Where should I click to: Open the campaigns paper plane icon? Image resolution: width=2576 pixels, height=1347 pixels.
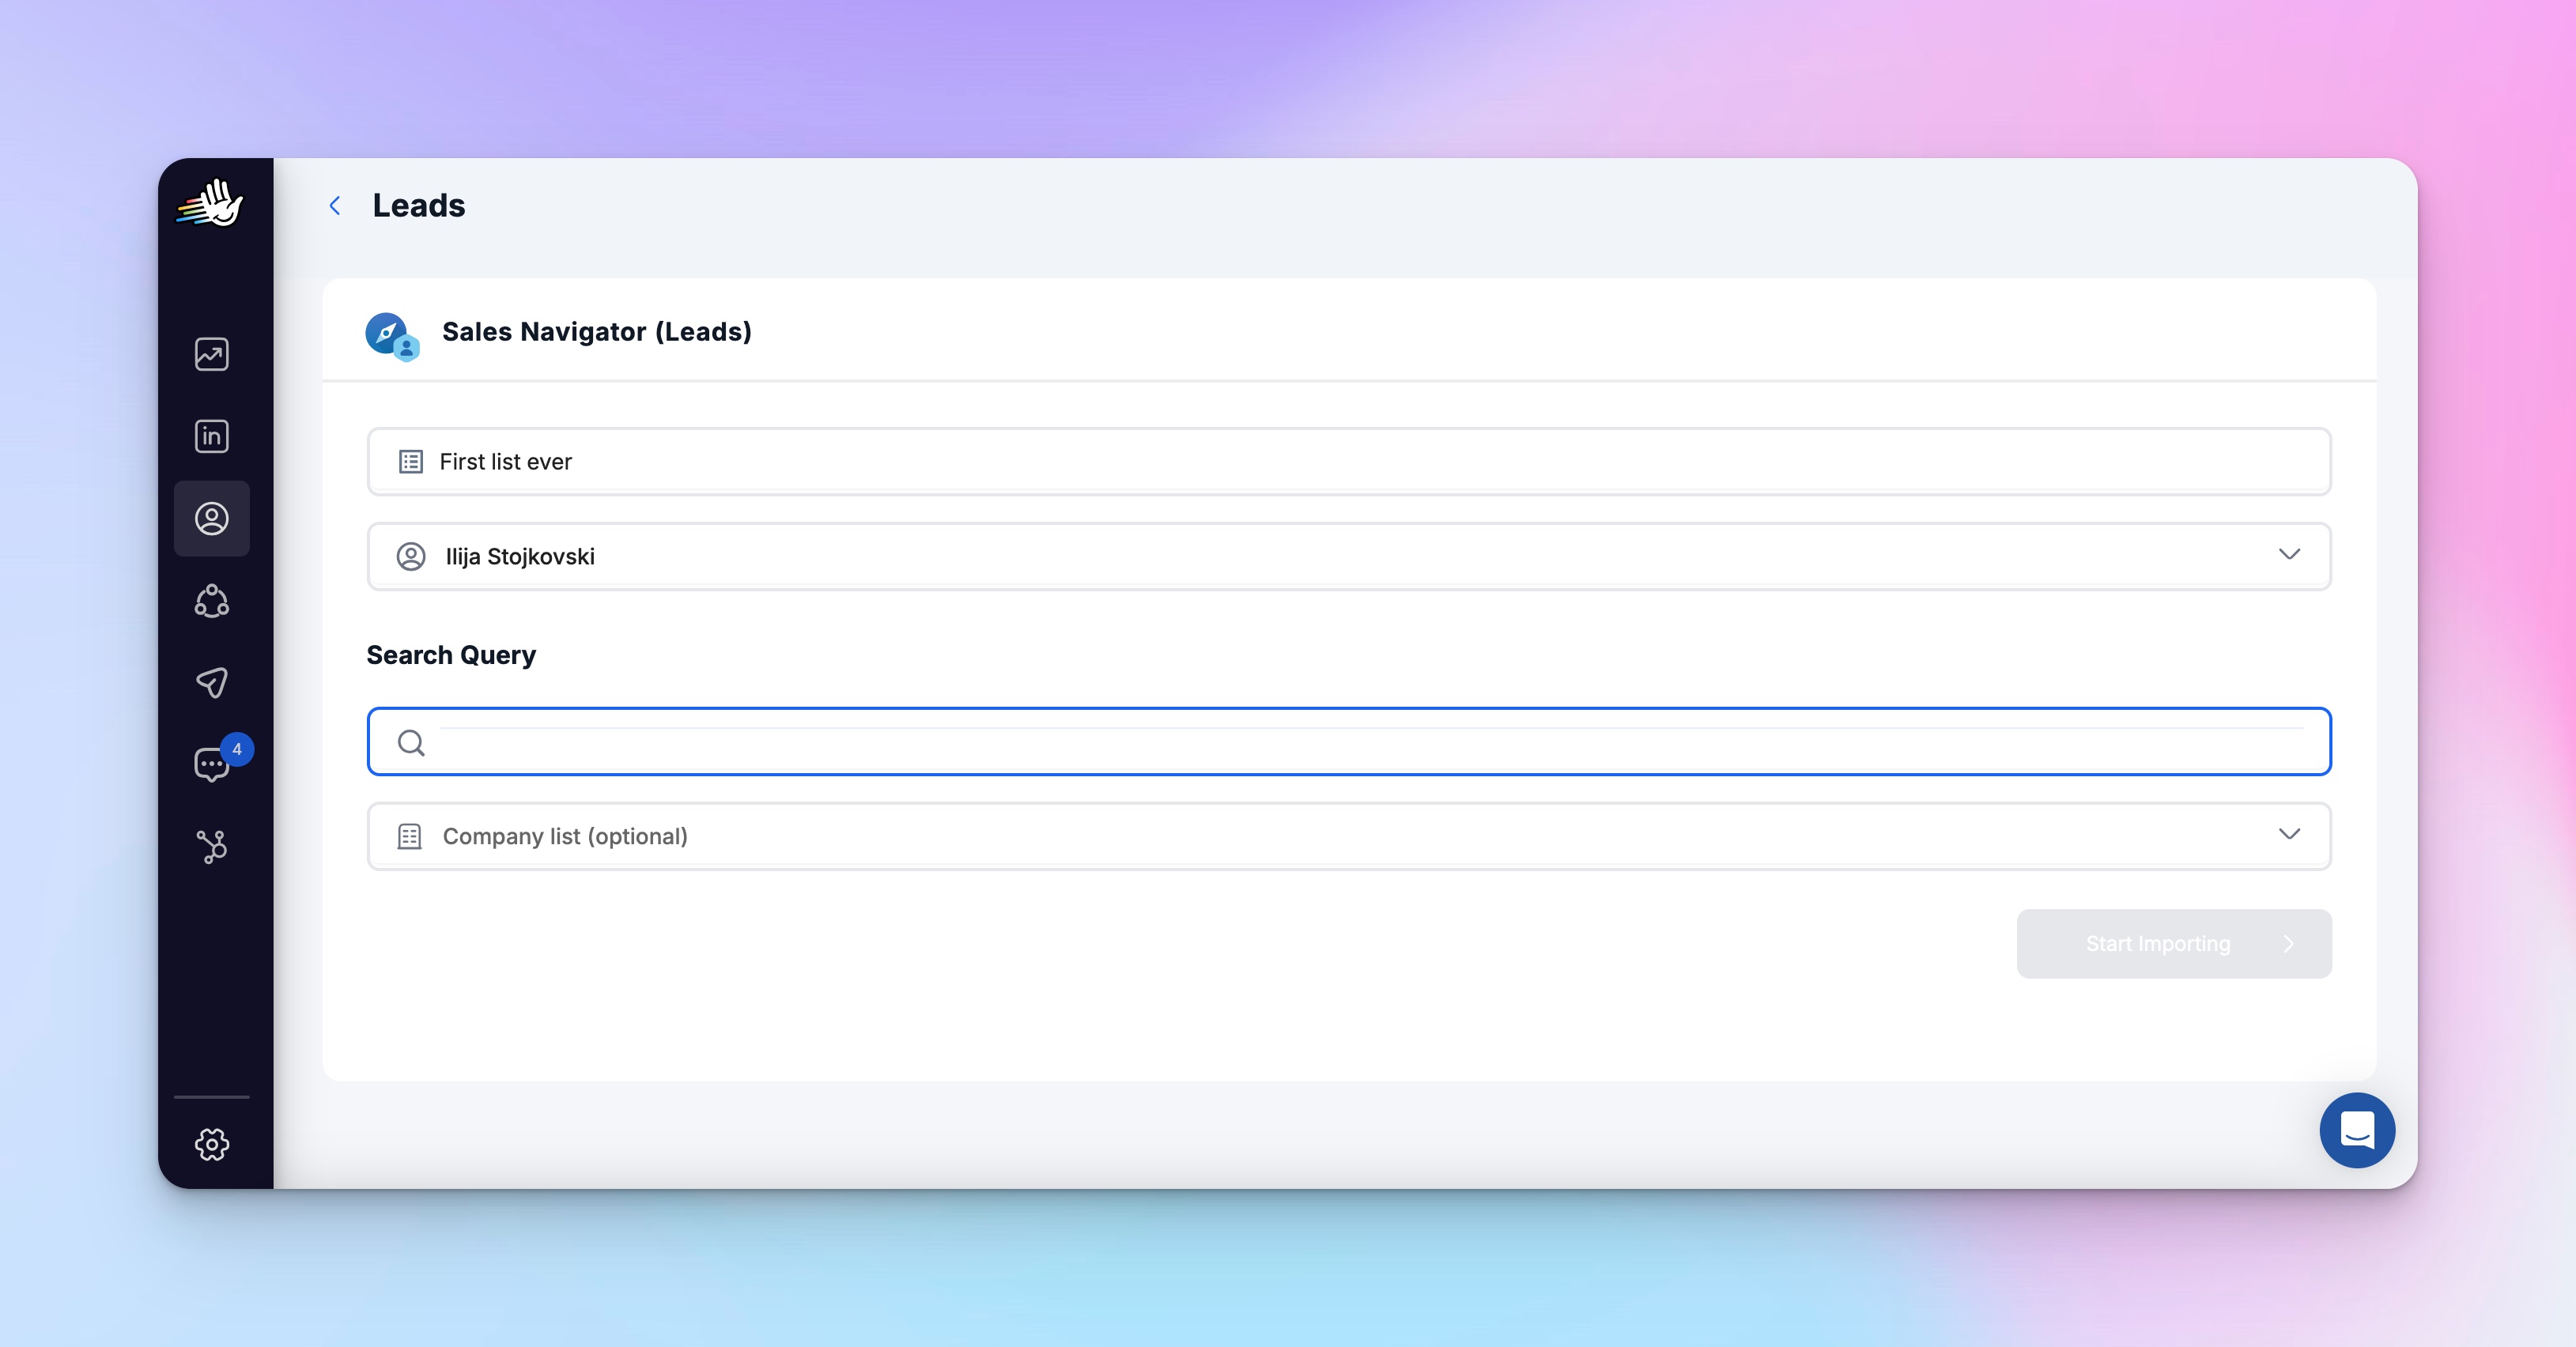point(211,683)
